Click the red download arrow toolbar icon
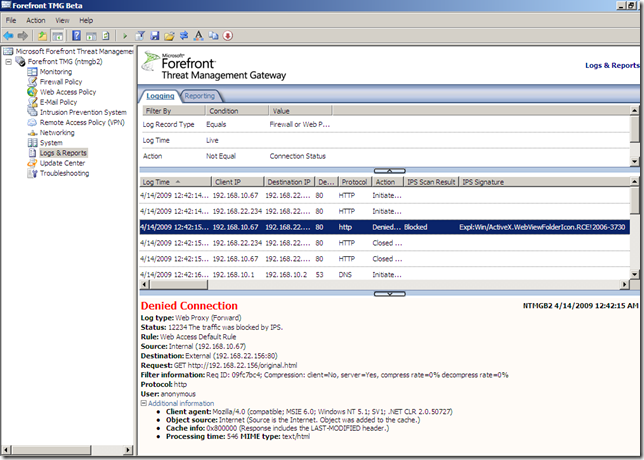Screen dimensions: 644x460 point(228,36)
